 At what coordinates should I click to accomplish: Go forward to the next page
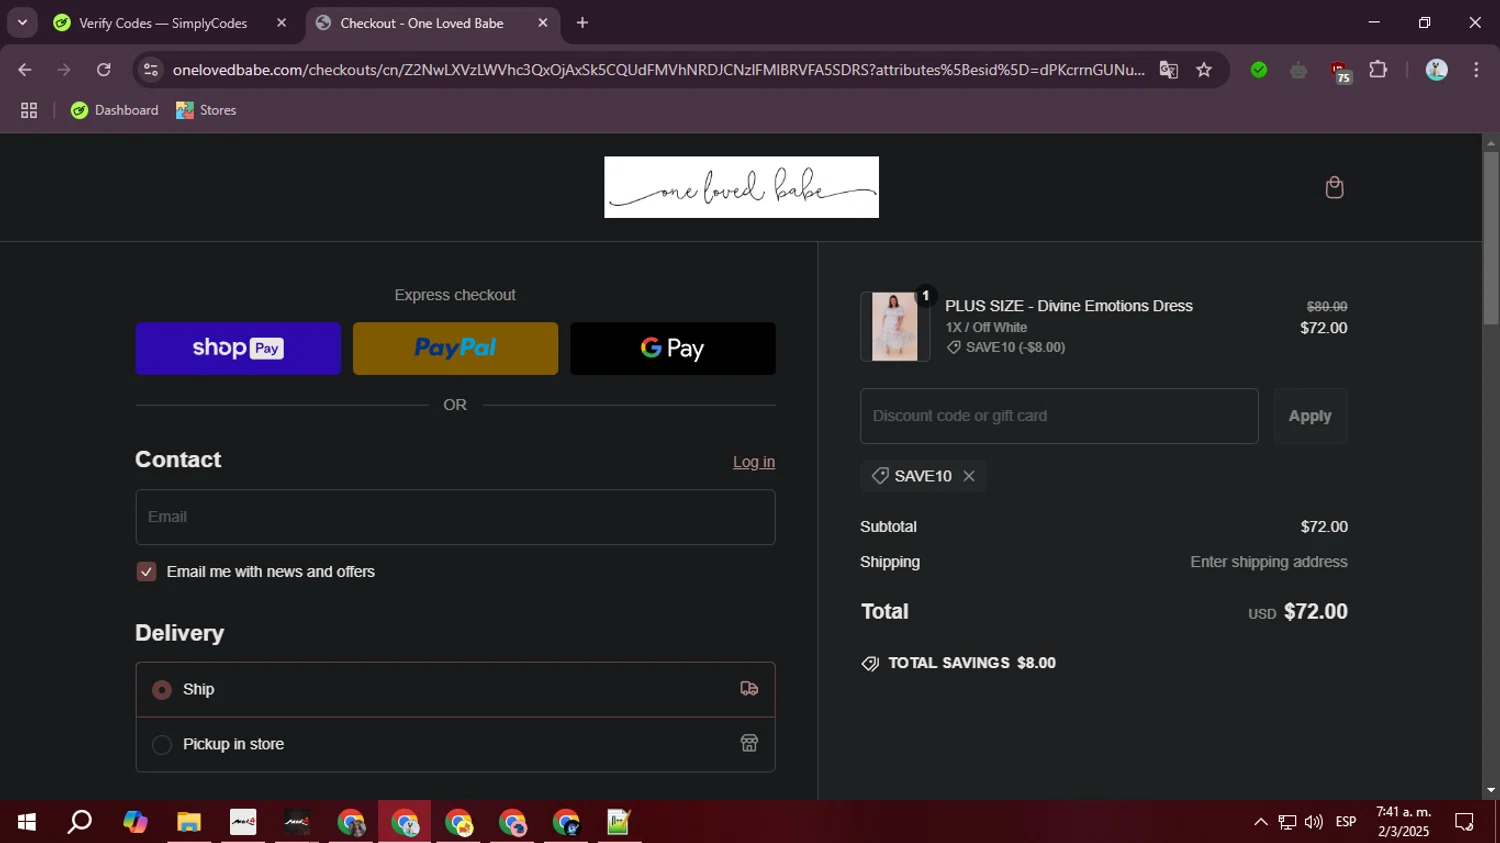point(64,70)
